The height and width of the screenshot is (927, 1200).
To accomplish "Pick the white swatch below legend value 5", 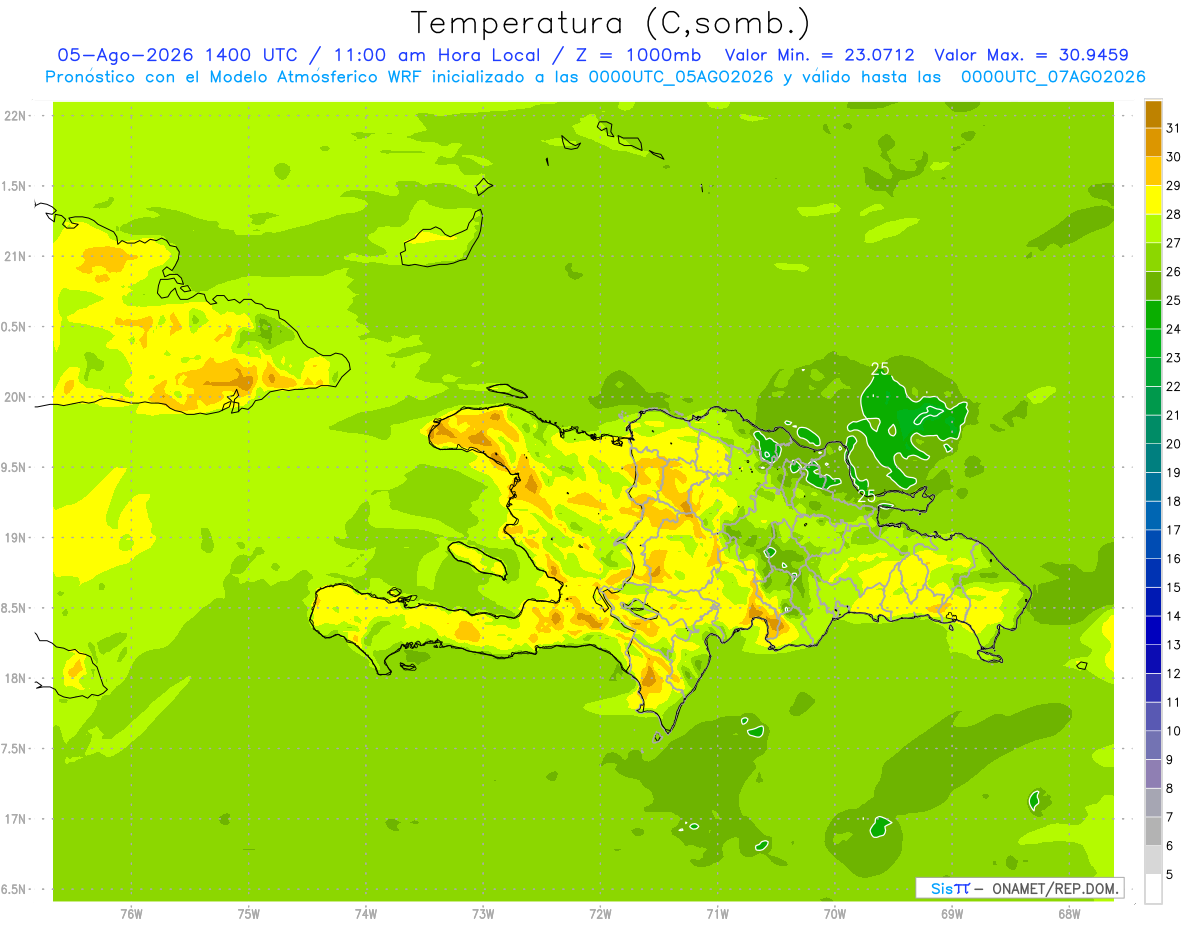I will pyautogui.click(x=1153, y=888).
